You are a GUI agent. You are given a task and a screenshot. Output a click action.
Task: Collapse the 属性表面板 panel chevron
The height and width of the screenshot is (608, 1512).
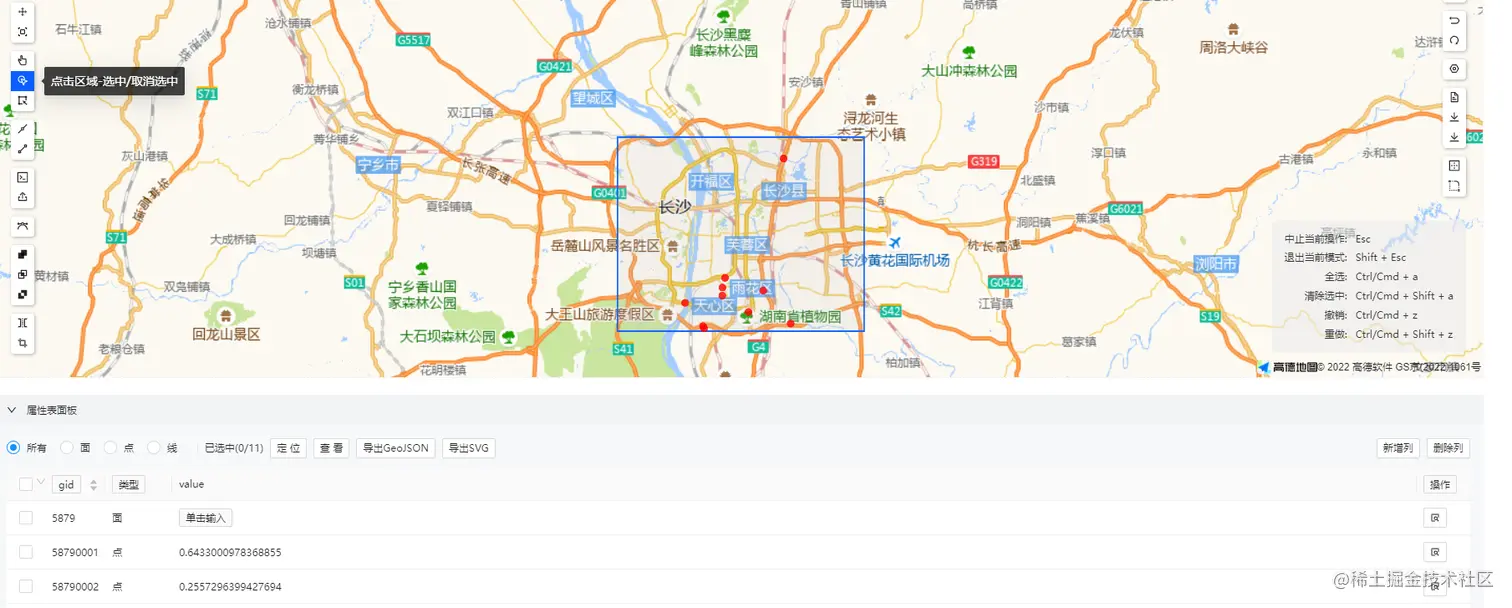click(x=12, y=410)
